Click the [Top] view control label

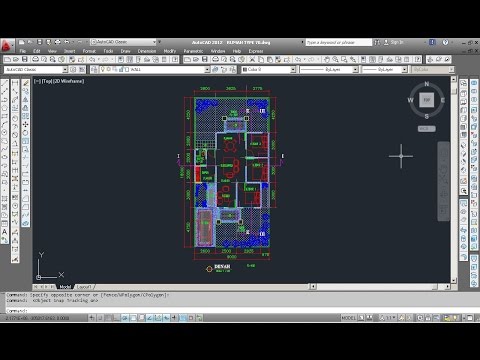click(x=47, y=81)
